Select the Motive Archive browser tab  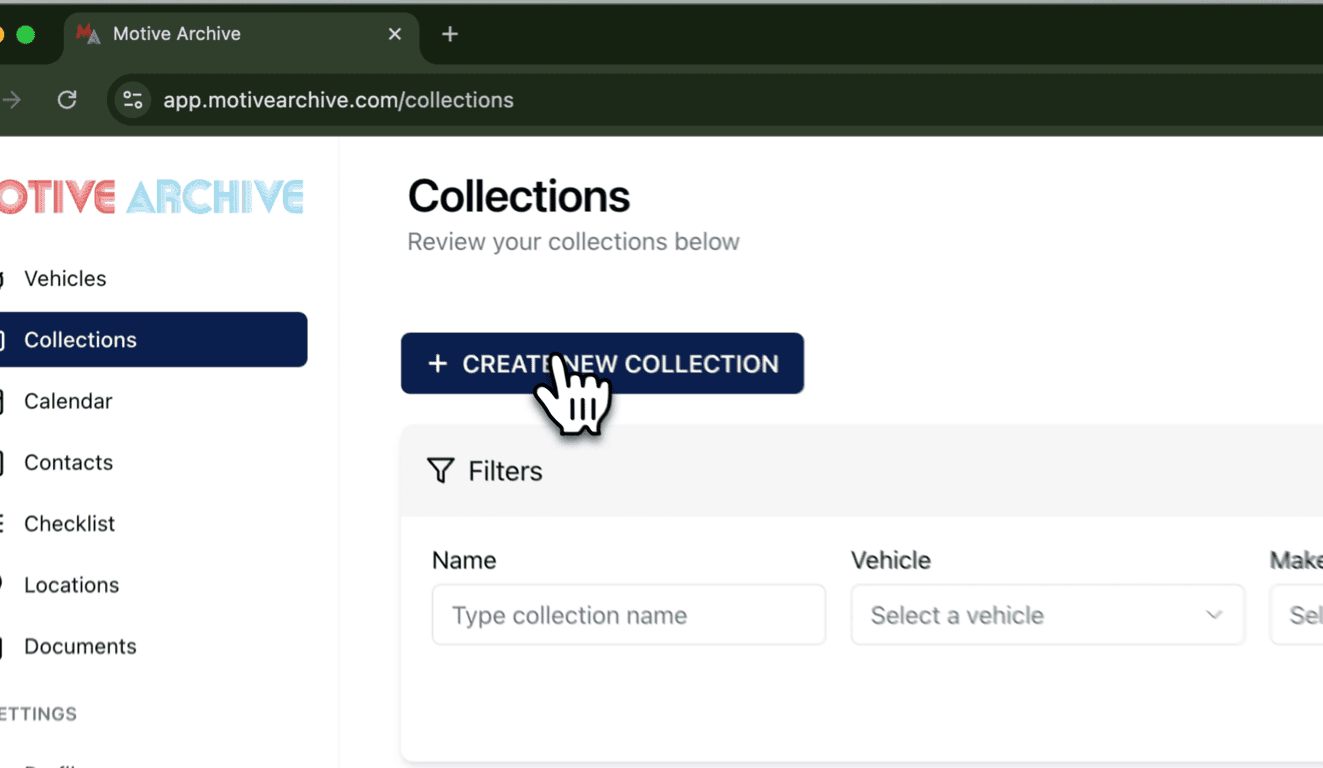click(x=240, y=34)
